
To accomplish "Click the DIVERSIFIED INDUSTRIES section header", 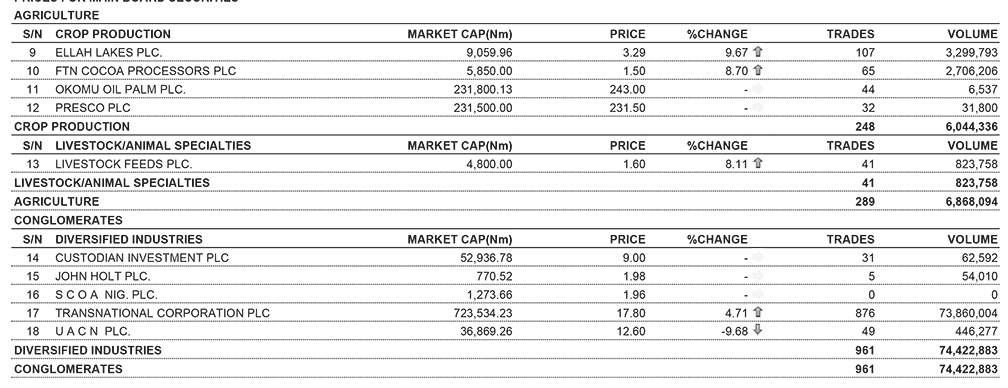I will click(129, 240).
